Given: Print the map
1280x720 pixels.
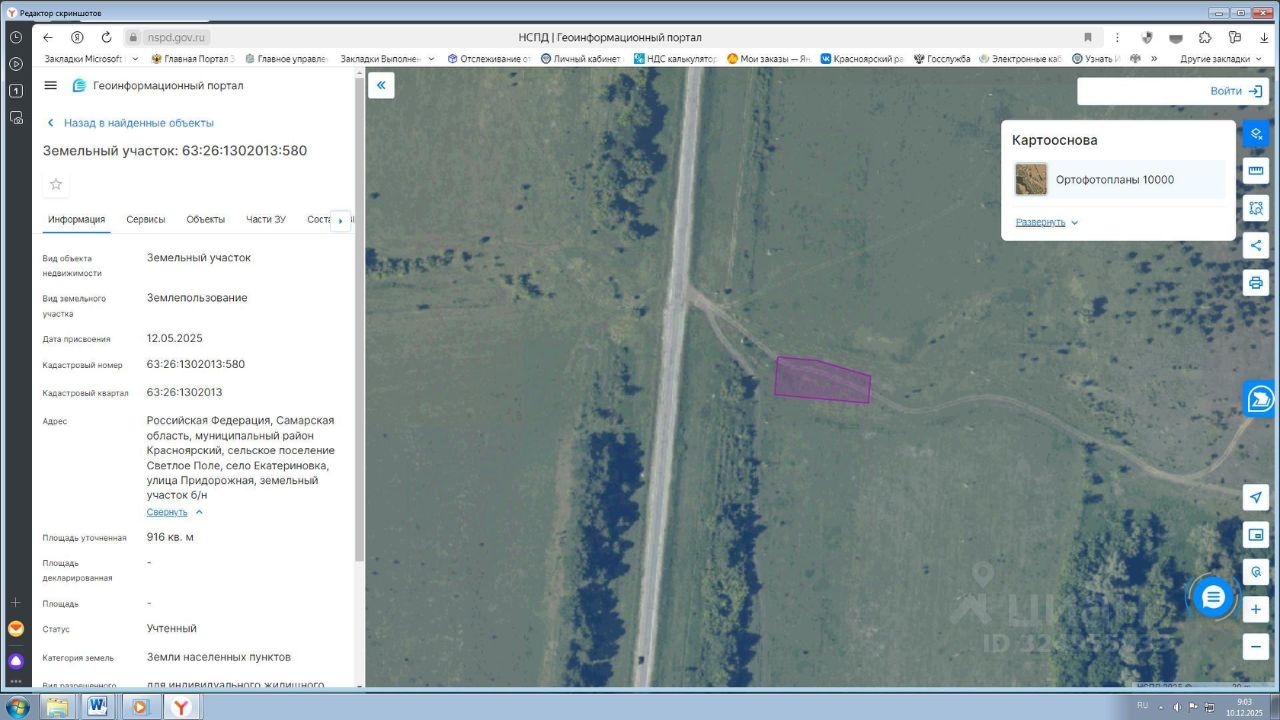Looking at the screenshot, I should click(x=1256, y=282).
